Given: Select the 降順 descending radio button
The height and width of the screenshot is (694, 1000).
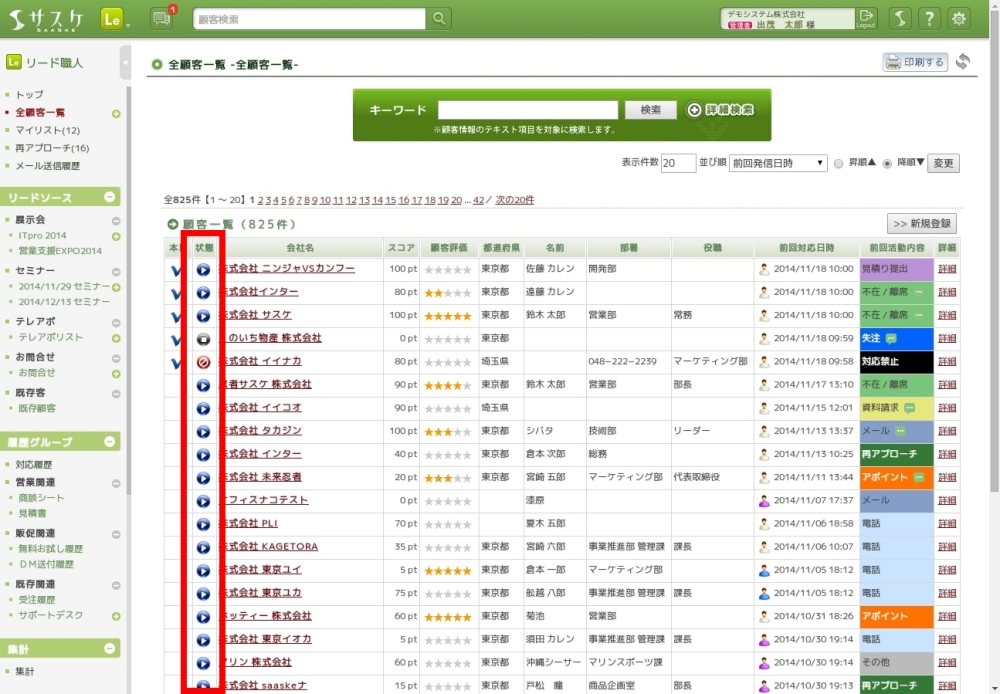Looking at the screenshot, I should (x=887, y=163).
